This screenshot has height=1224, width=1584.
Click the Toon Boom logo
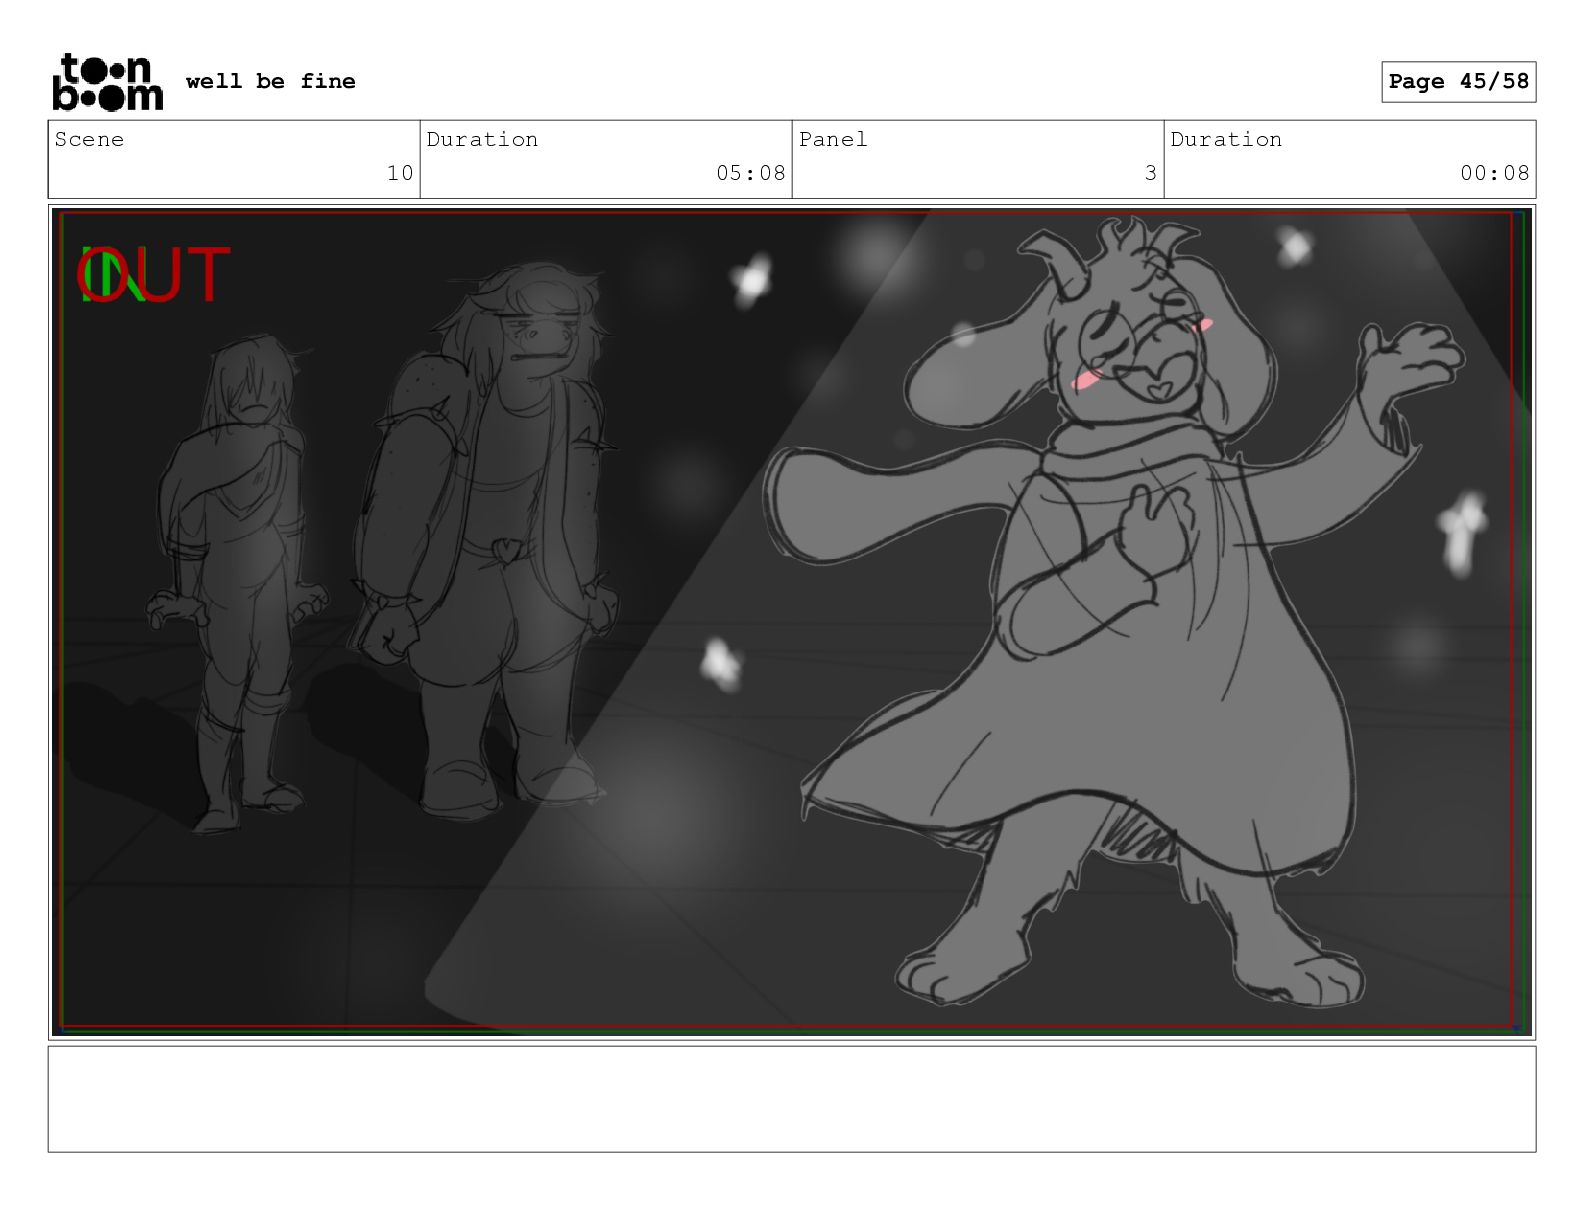pos(107,82)
